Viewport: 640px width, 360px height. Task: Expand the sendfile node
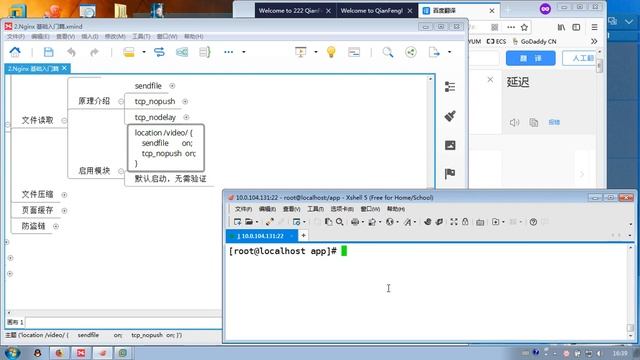[172, 86]
